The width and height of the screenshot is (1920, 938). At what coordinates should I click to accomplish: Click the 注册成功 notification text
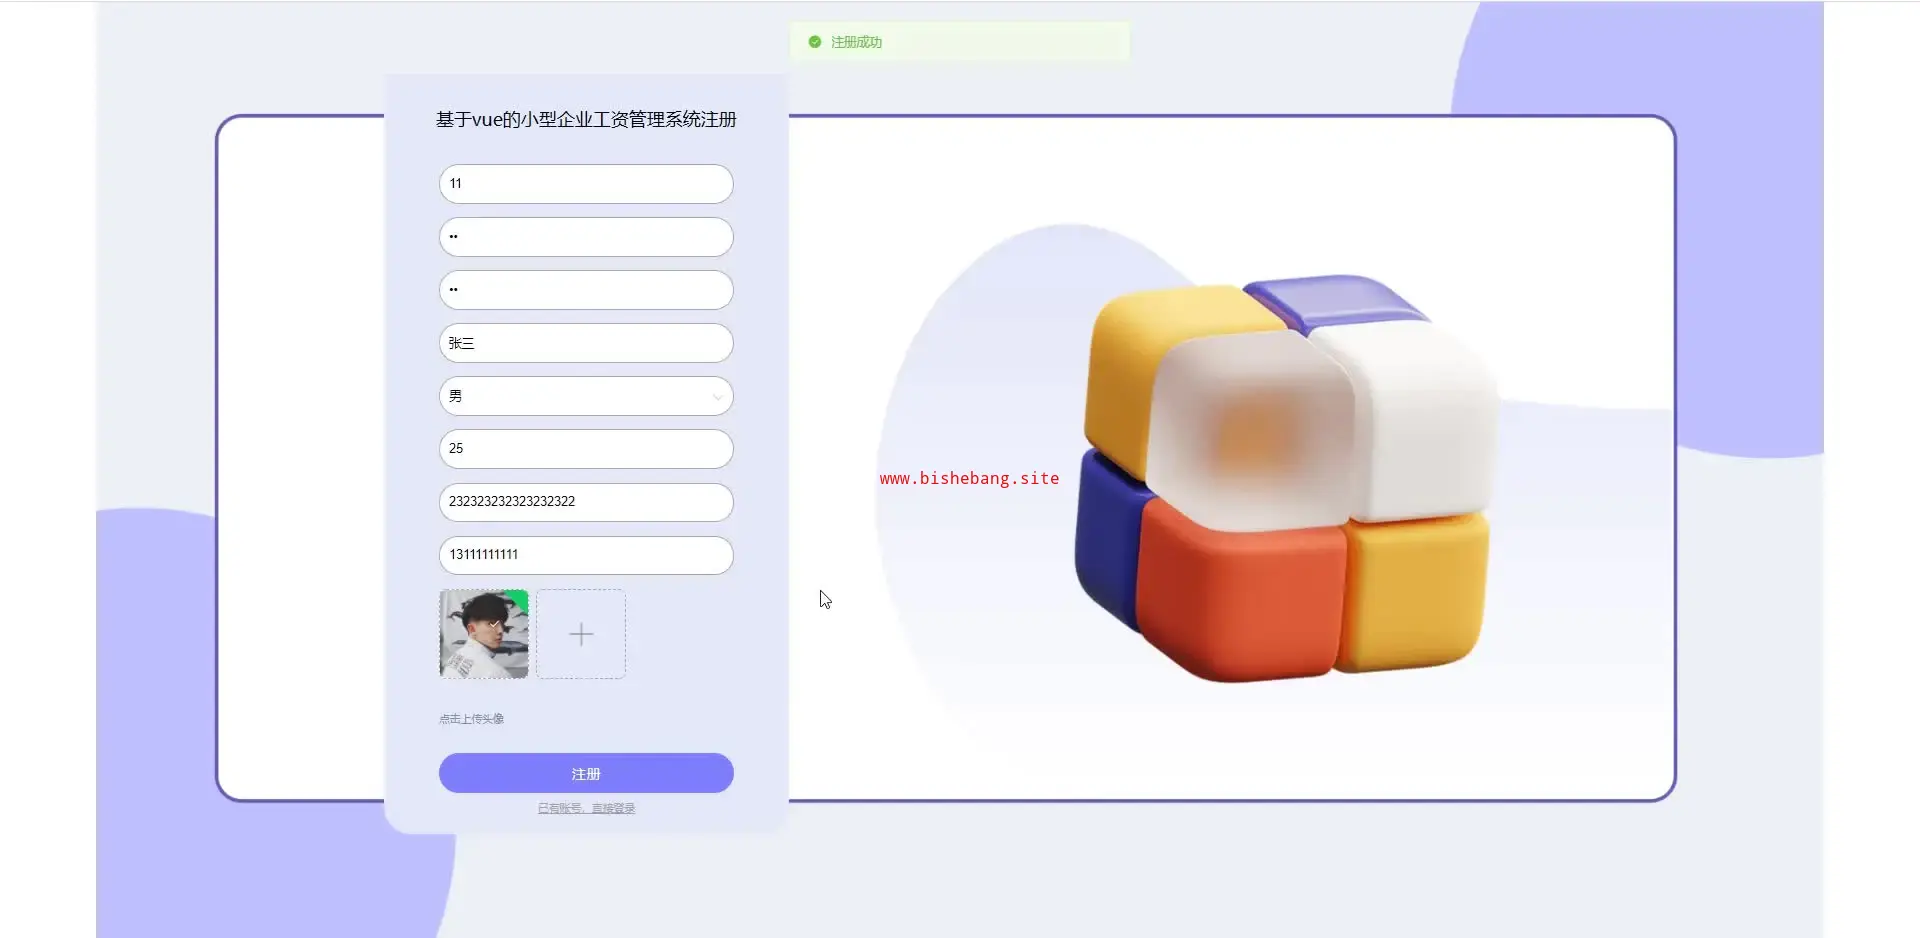click(856, 42)
